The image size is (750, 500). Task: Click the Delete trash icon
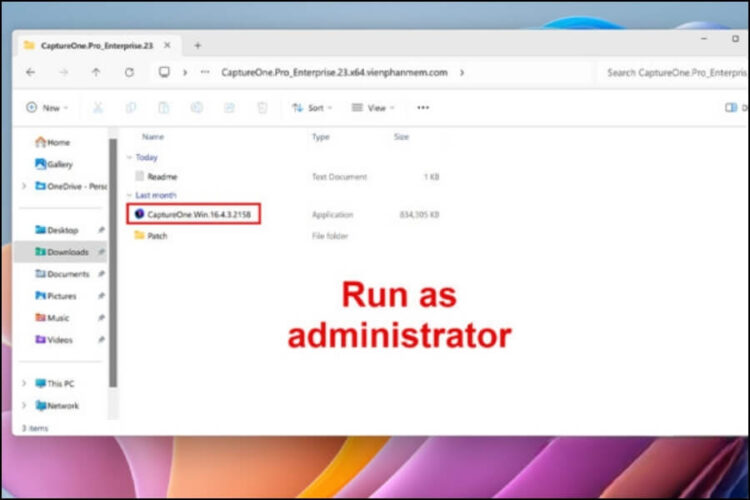click(262, 108)
